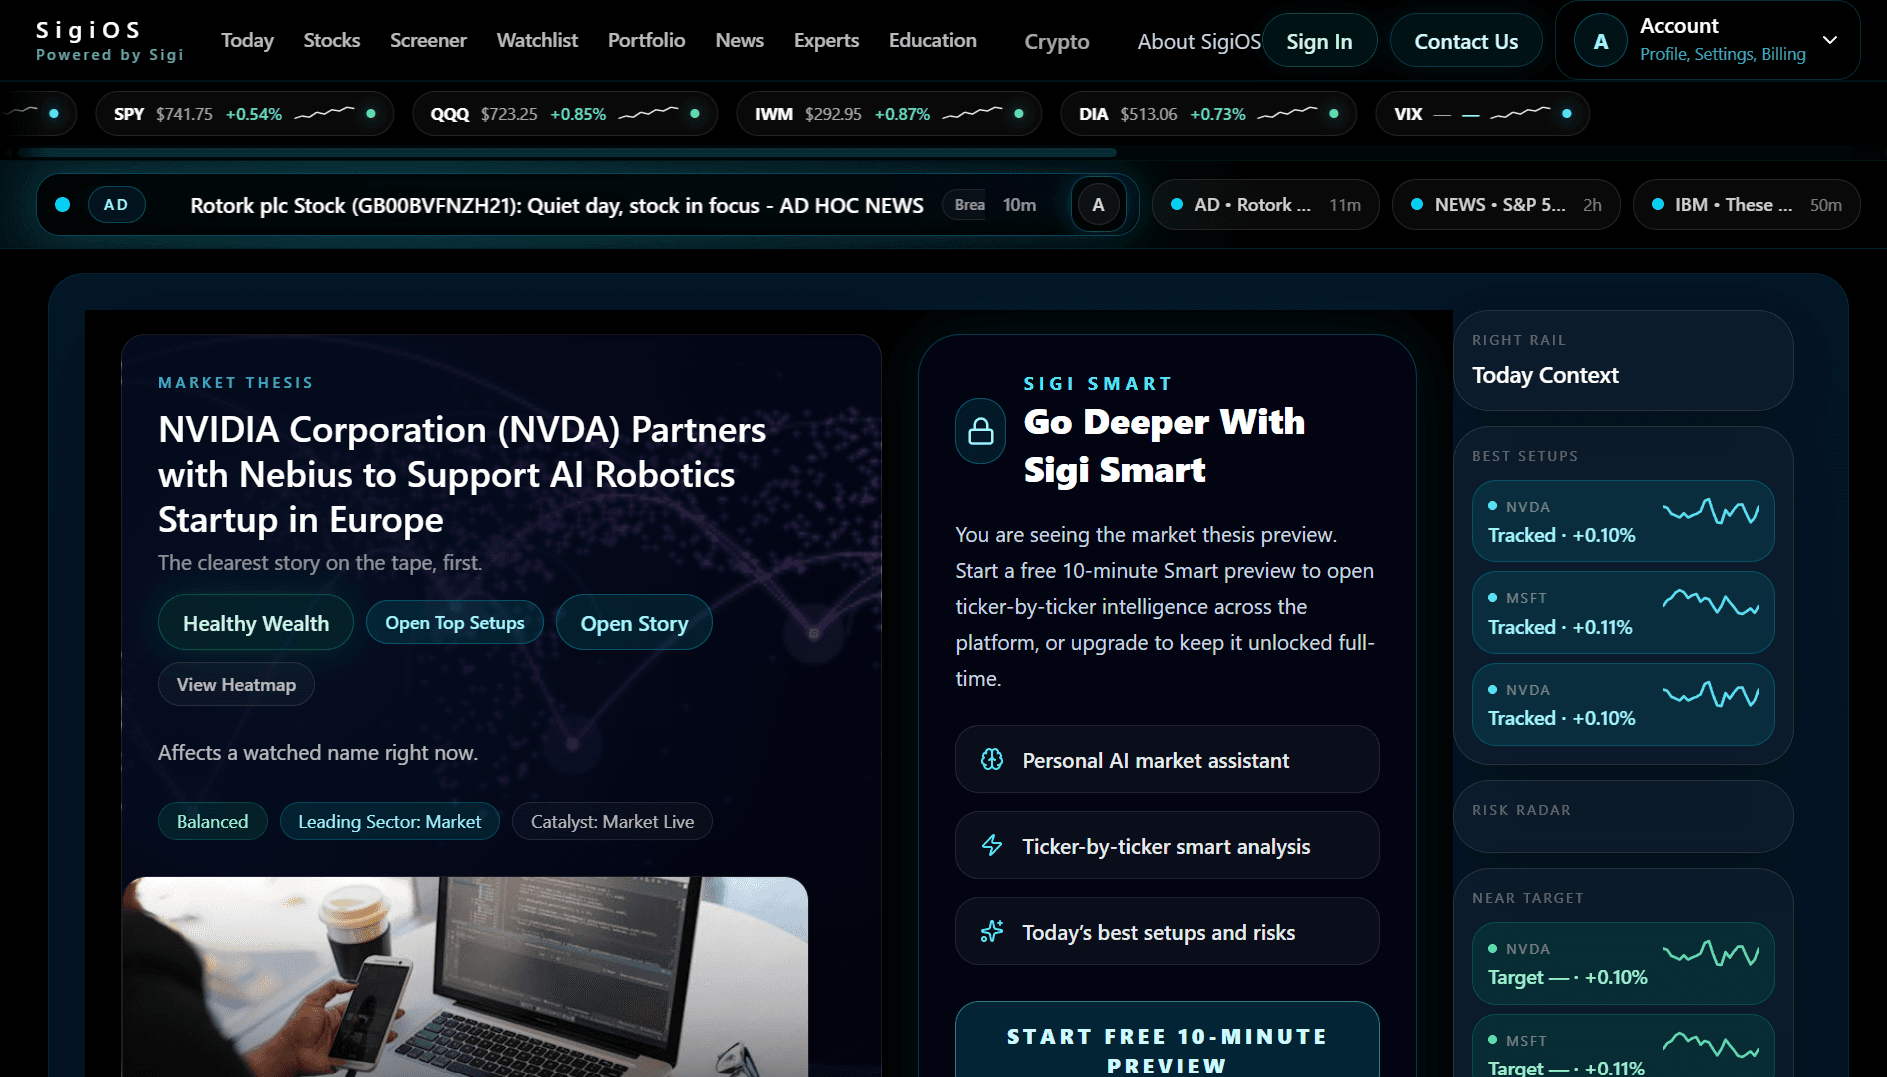The width and height of the screenshot is (1887, 1077).
Task: Open the IBM news ticker item
Action: (x=1746, y=205)
